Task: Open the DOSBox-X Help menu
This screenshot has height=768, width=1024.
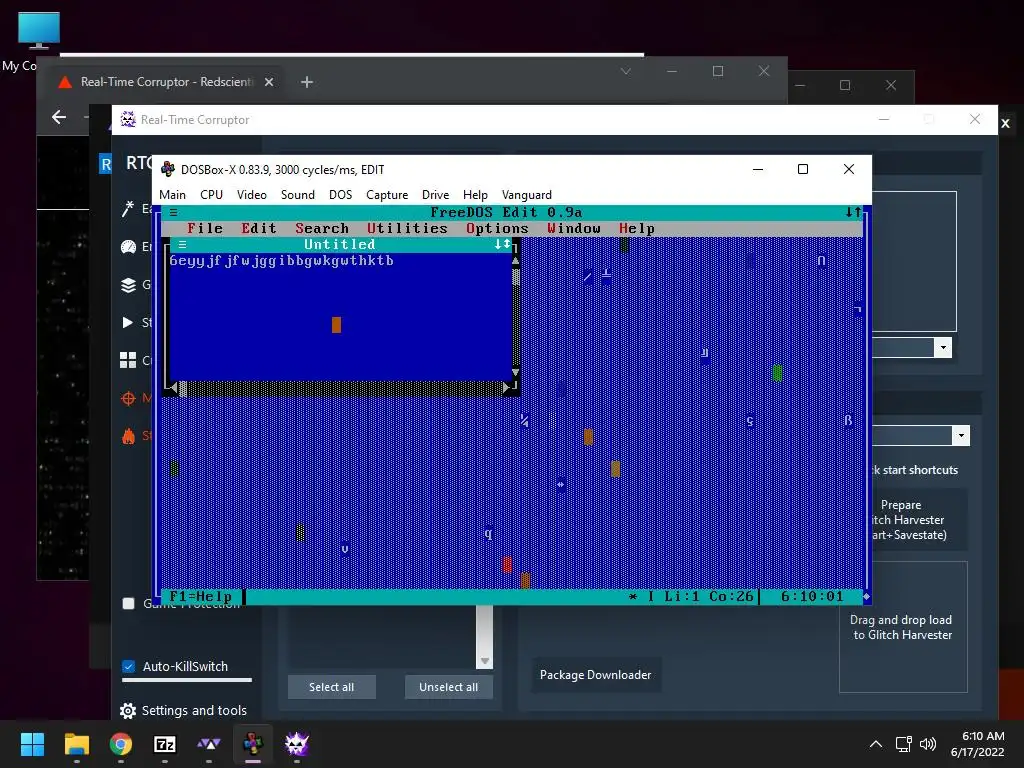Action: (475, 195)
